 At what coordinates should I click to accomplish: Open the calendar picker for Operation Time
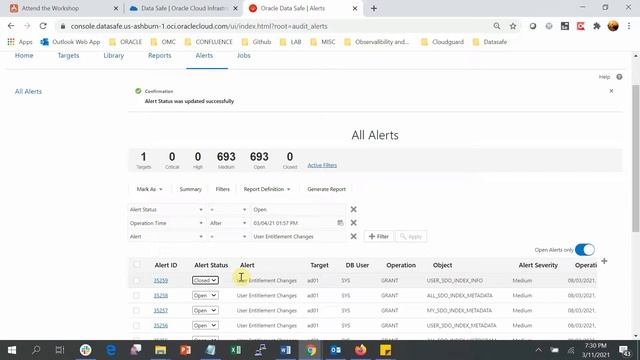click(x=340, y=223)
